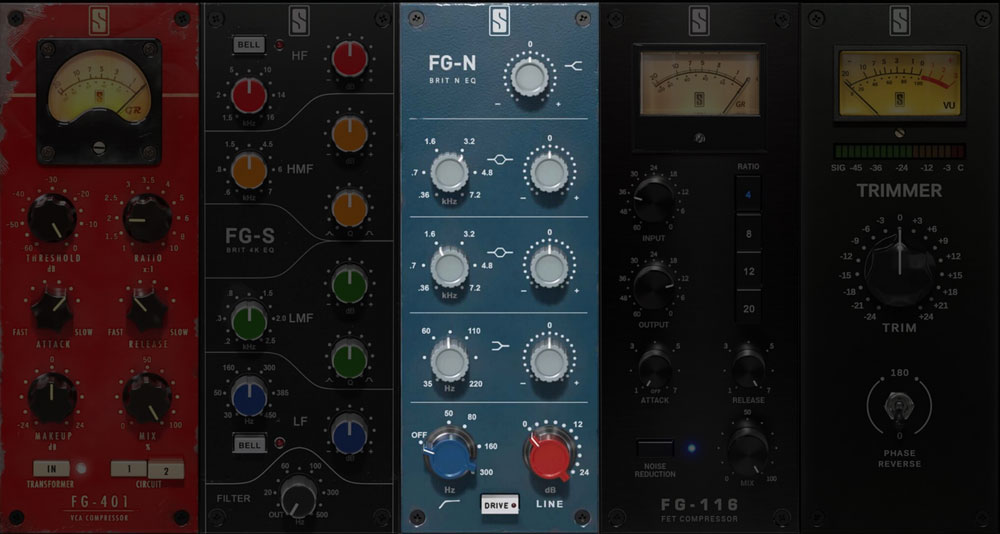Screen dimensions: 1000x534
Task: Click the FG-116 gain reduction meter
Action: (x=699, y=84)
